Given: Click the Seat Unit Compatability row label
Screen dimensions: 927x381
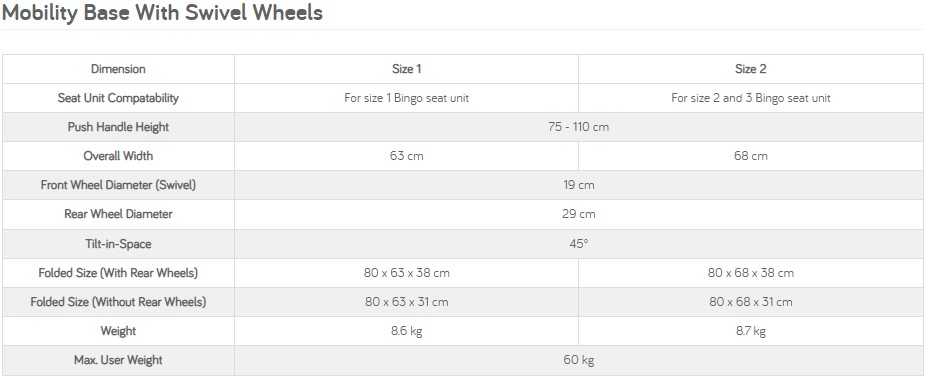Looking at the screenshot, I should [x=118, y=98].
